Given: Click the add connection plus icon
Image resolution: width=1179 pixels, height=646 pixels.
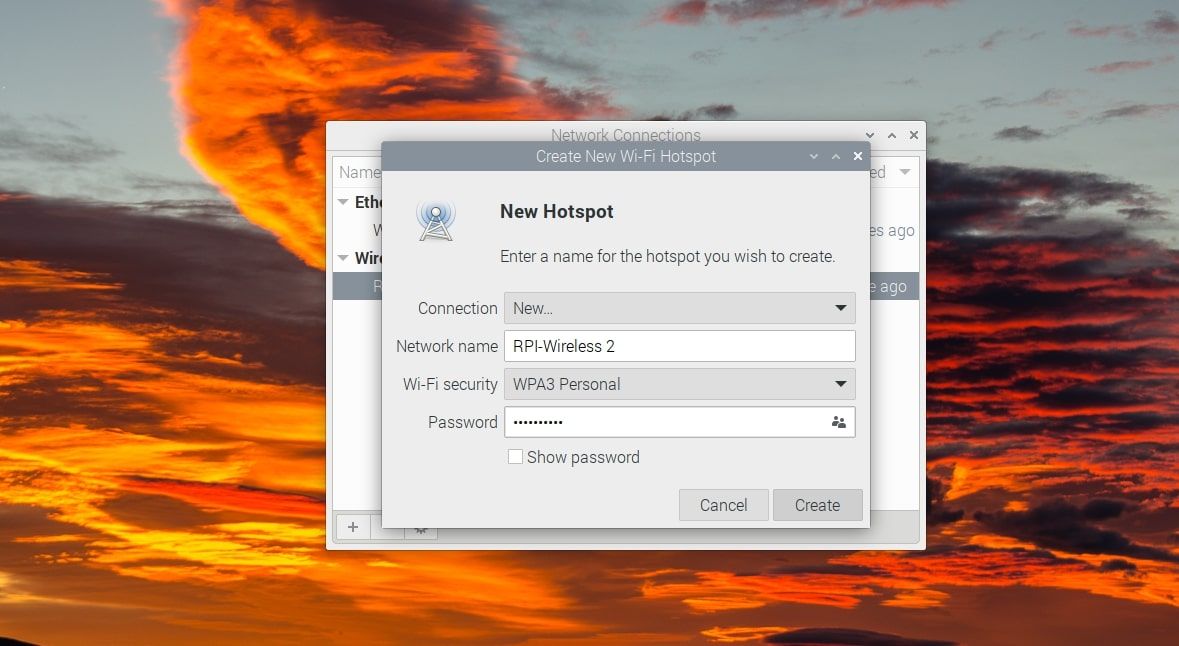Looking at the screenshot, I should click(353, 527).
